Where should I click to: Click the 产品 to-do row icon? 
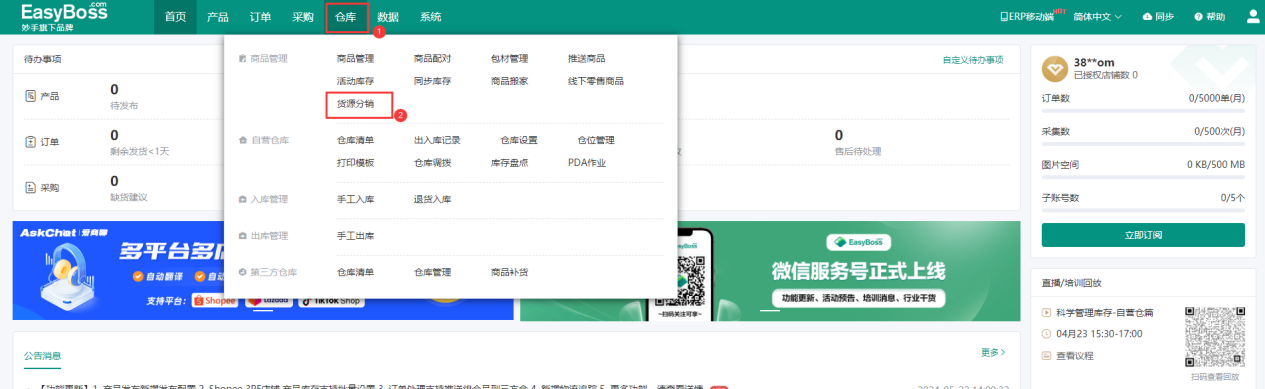tap(30, 96)
